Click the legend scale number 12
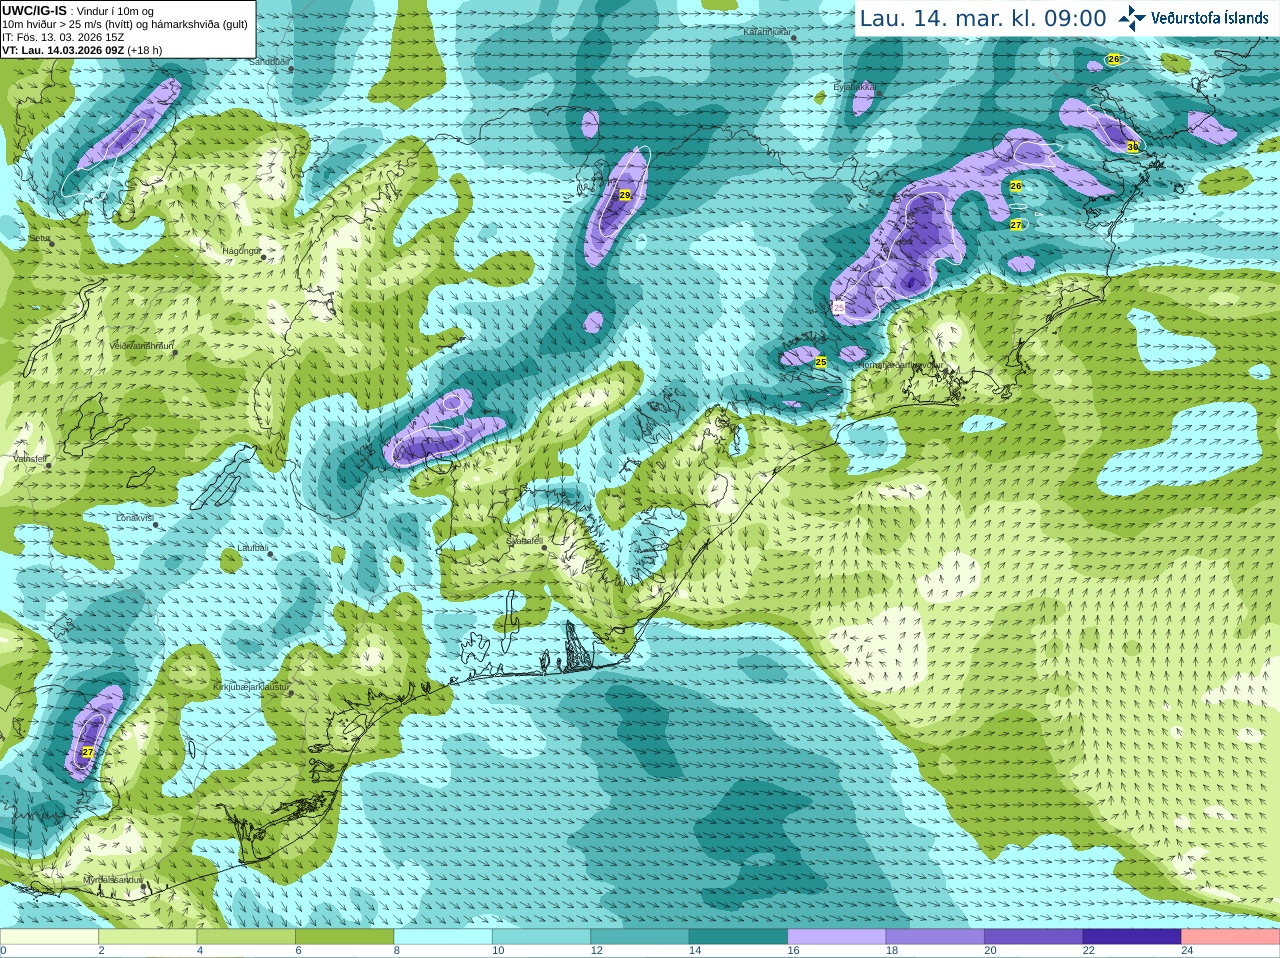The image size is (1280, 958). (x=597, y=951)
